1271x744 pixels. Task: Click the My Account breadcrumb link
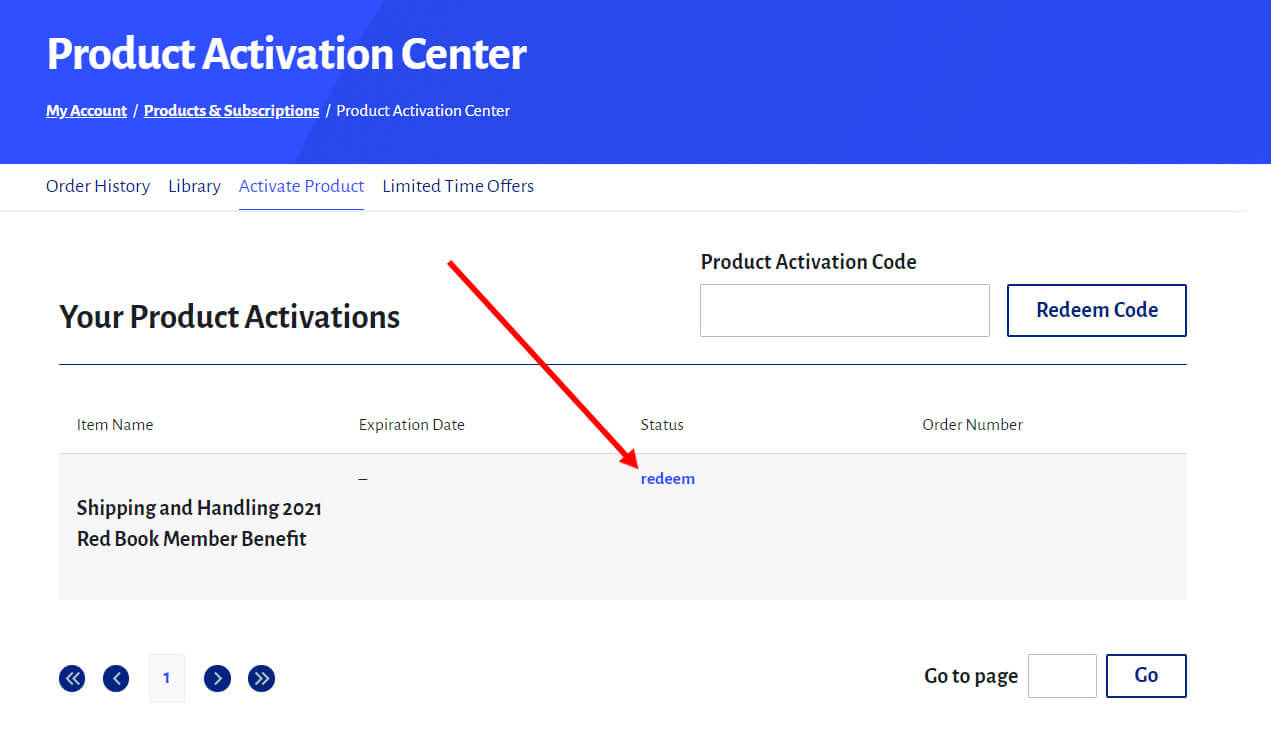pos(86,111)
